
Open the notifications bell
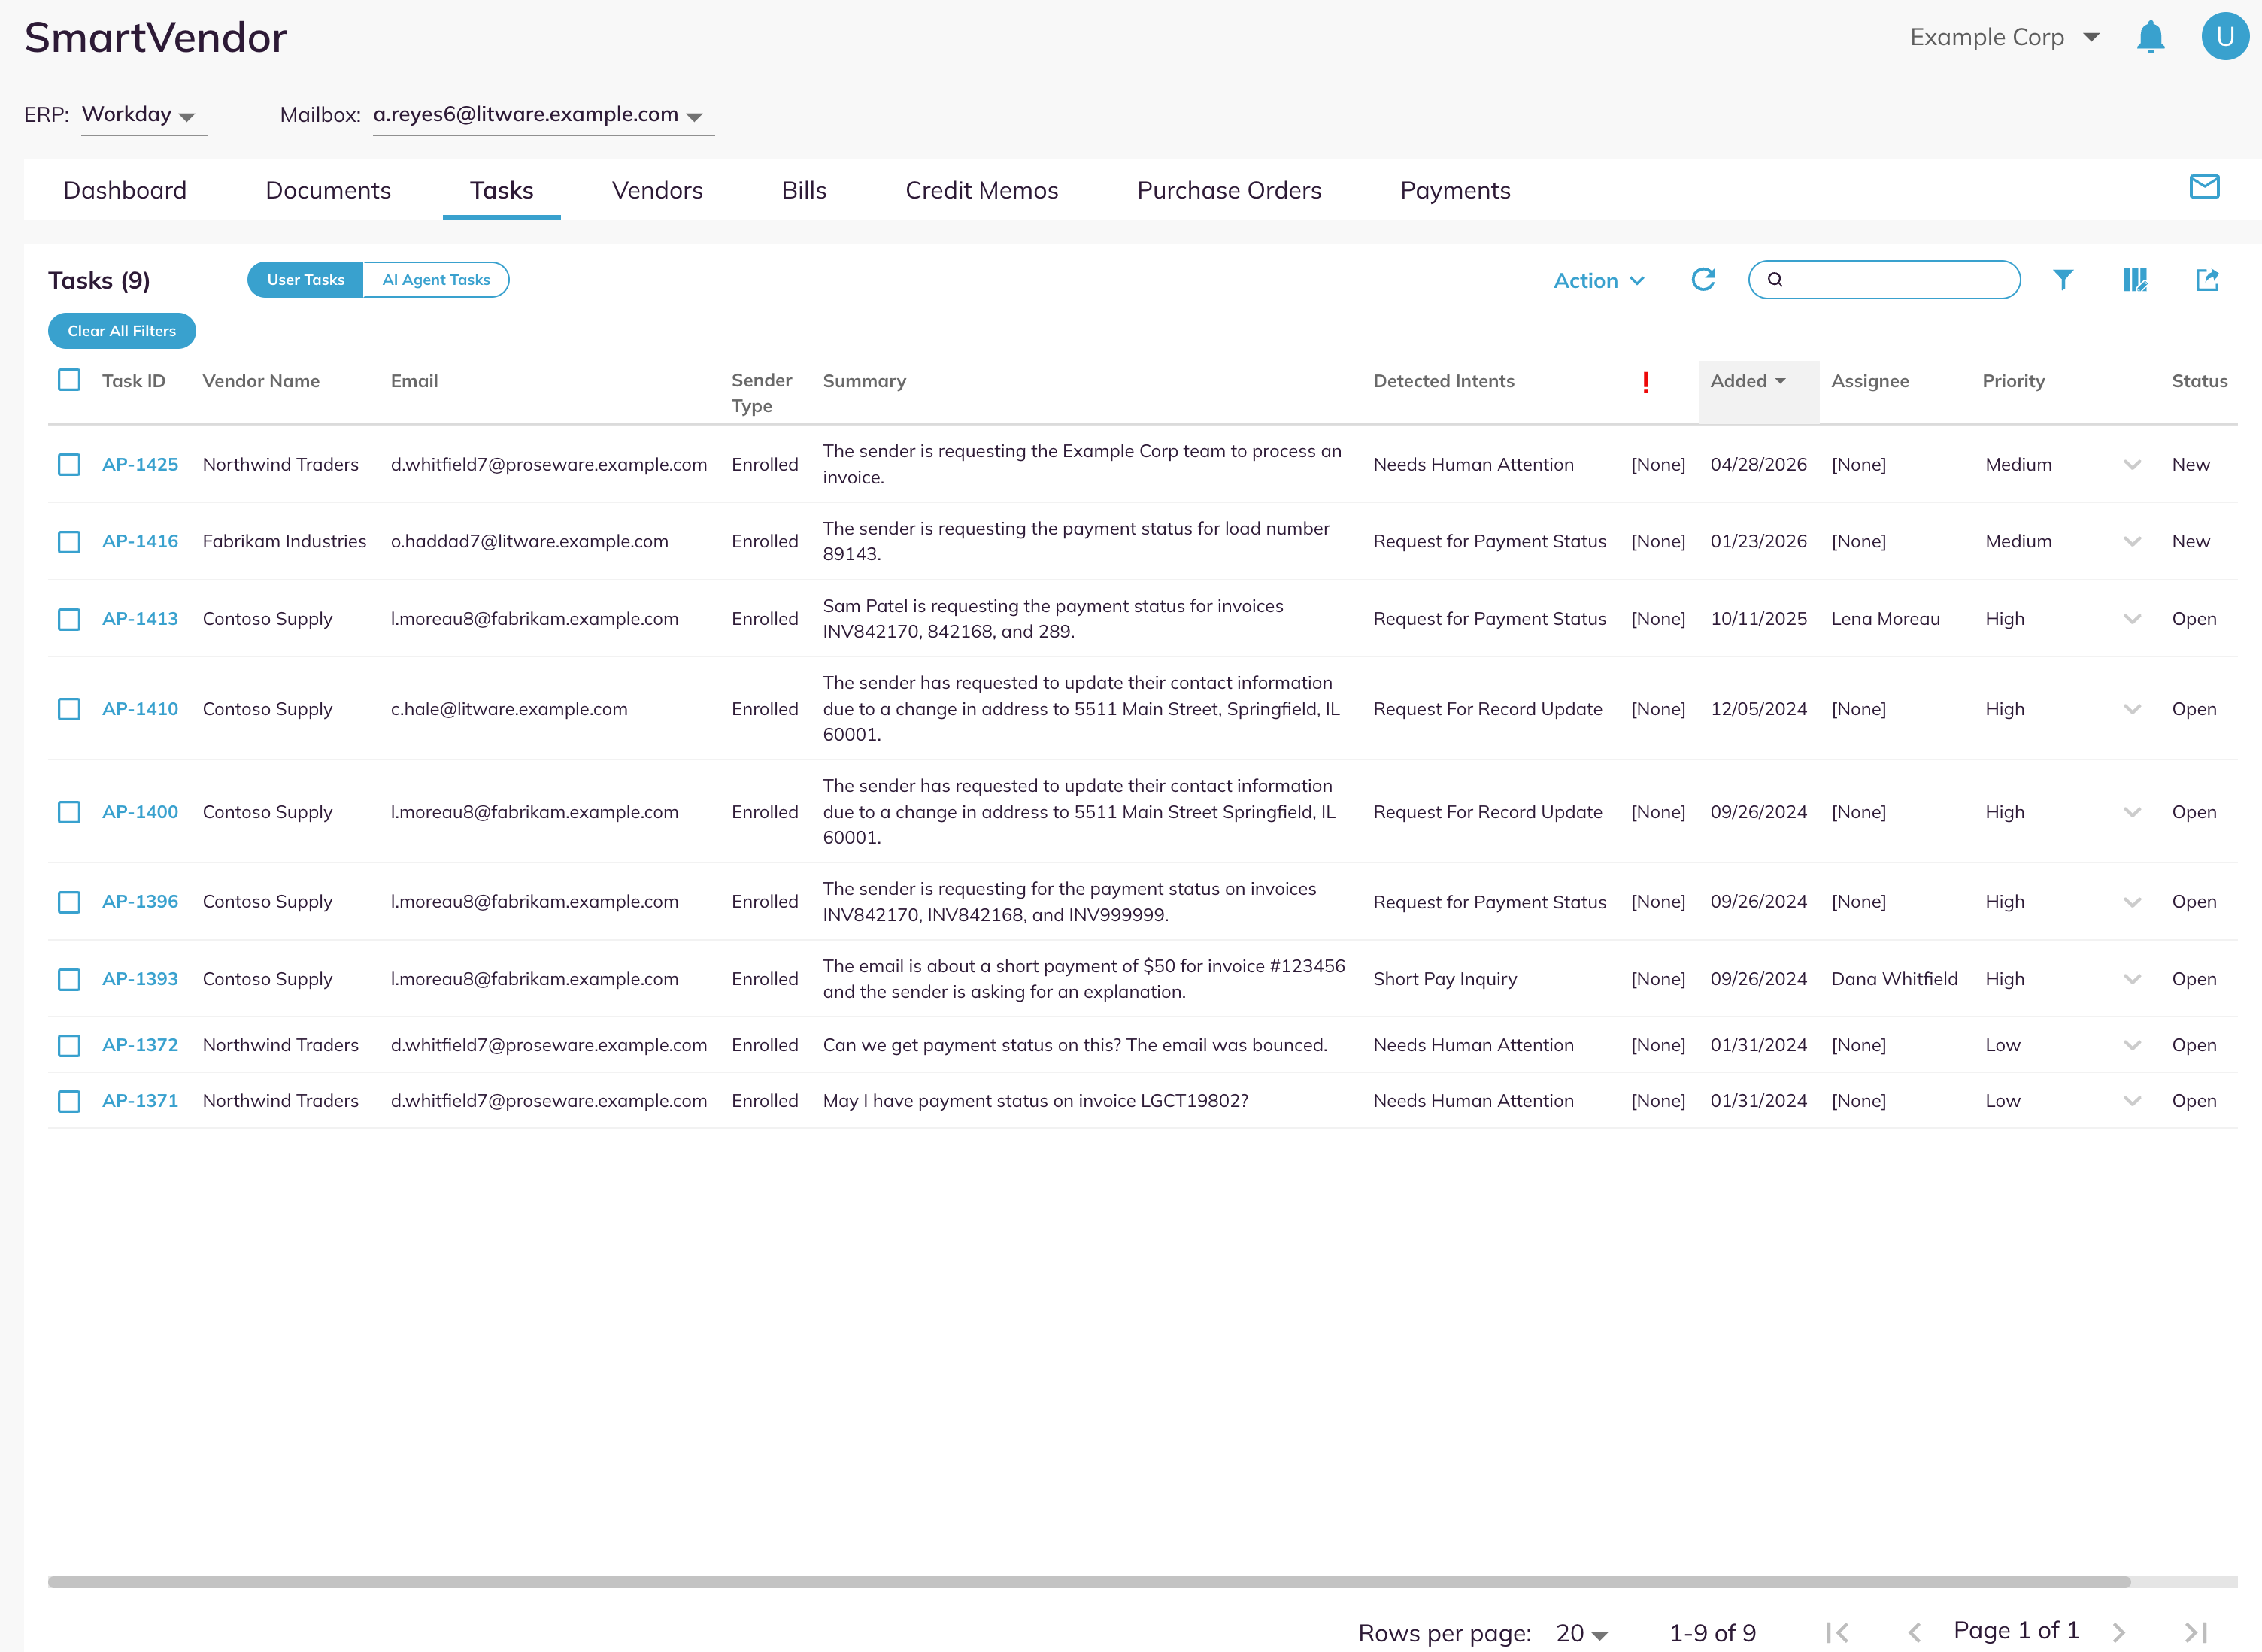click(2150, 37)
